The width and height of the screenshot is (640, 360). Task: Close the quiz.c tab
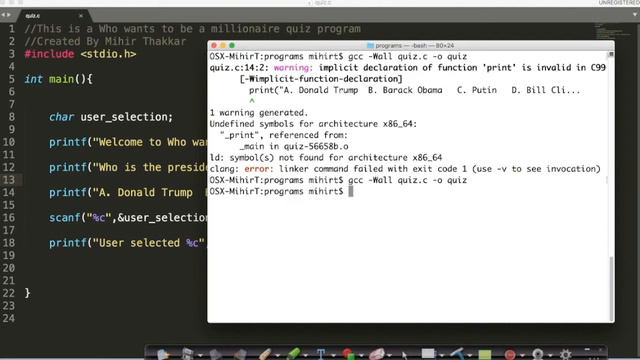click(x=81, y=16)
